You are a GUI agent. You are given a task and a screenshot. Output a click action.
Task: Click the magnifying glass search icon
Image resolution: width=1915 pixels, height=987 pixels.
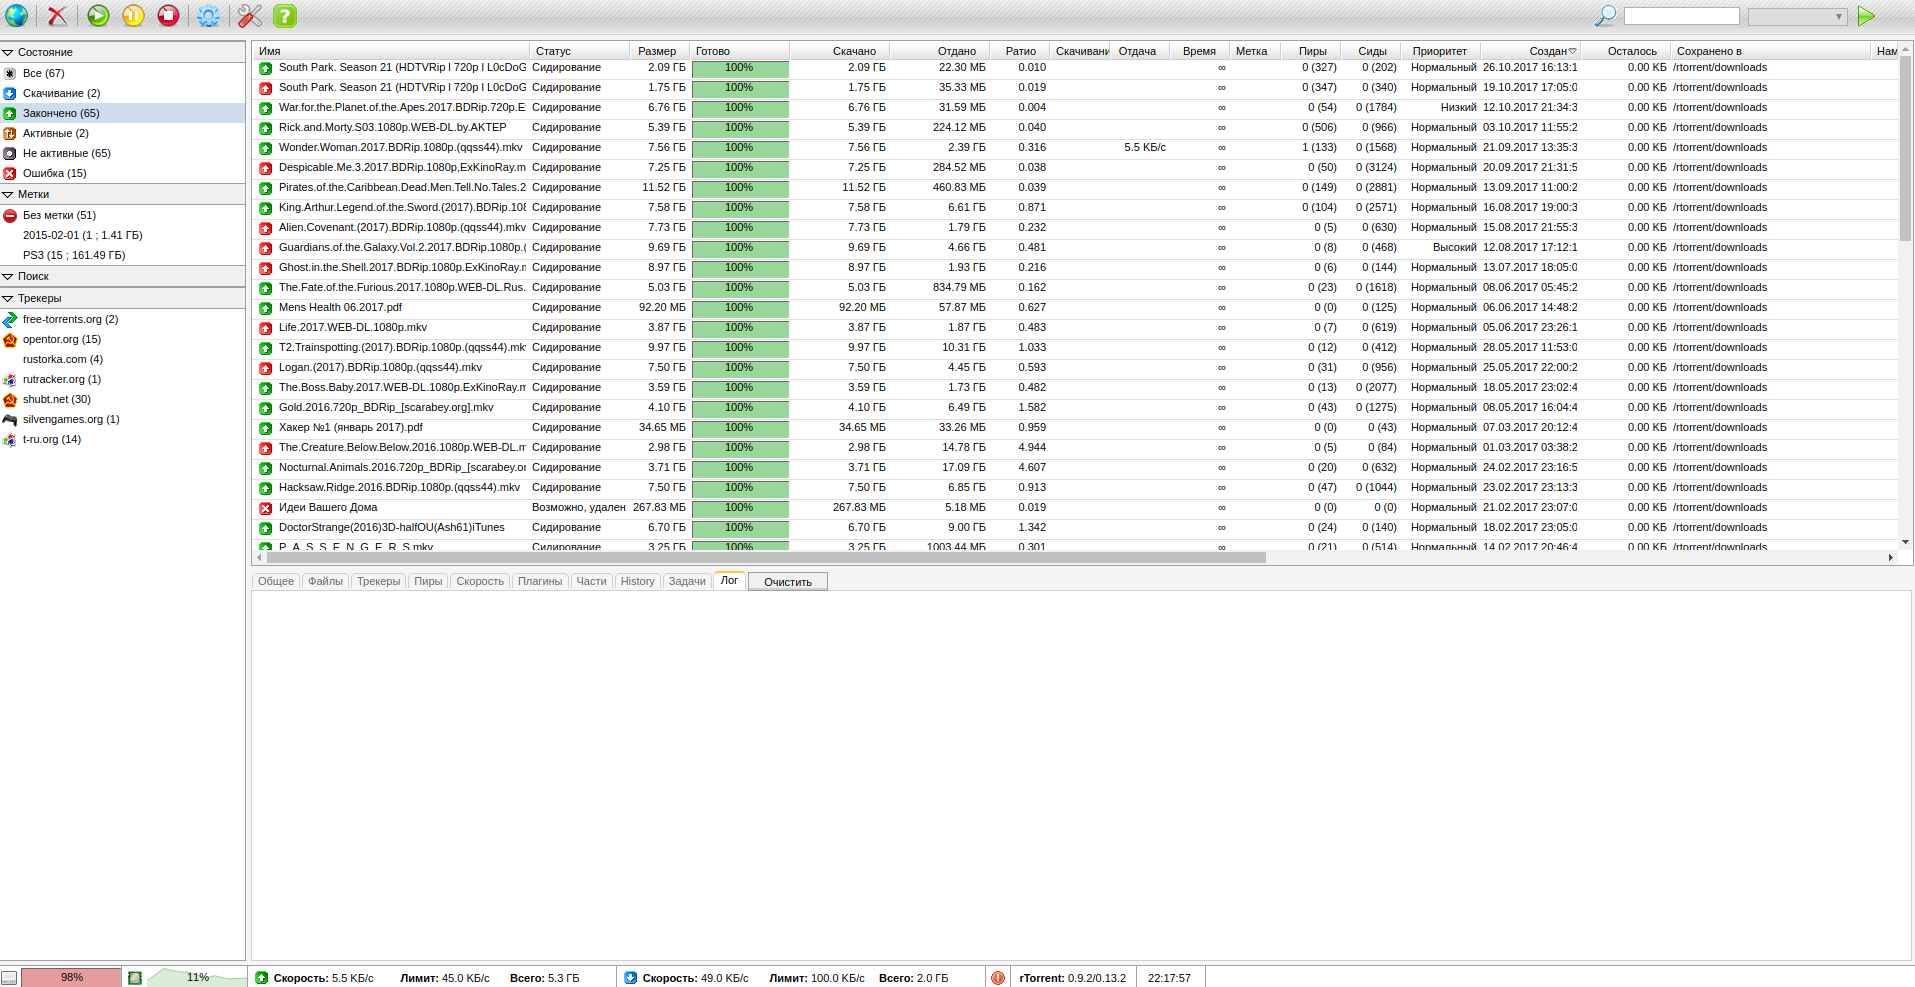[x=1604, y=16]
